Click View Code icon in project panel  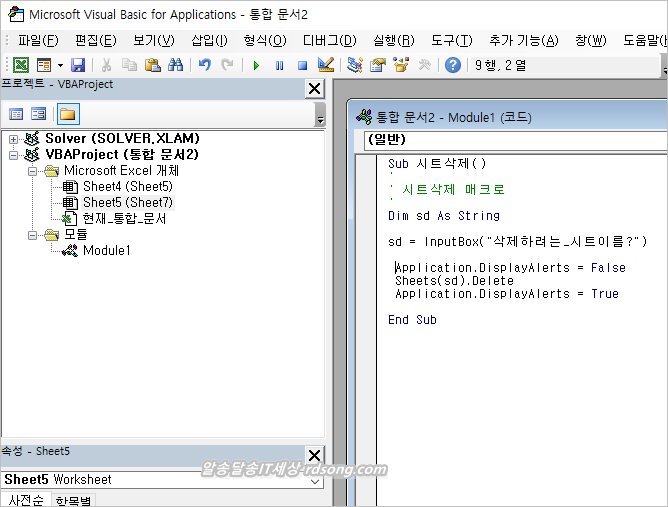[x=17, y=114]
